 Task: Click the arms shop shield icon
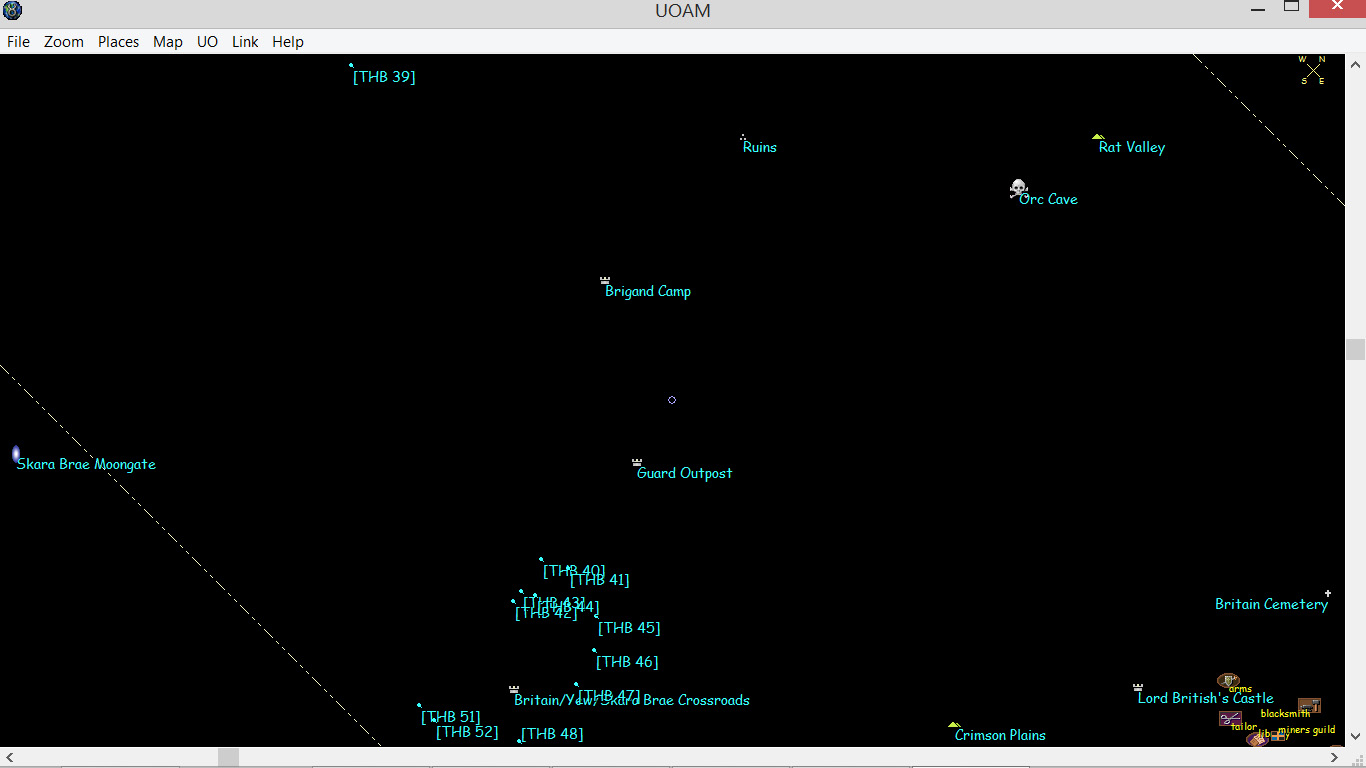click(1228, 680)
